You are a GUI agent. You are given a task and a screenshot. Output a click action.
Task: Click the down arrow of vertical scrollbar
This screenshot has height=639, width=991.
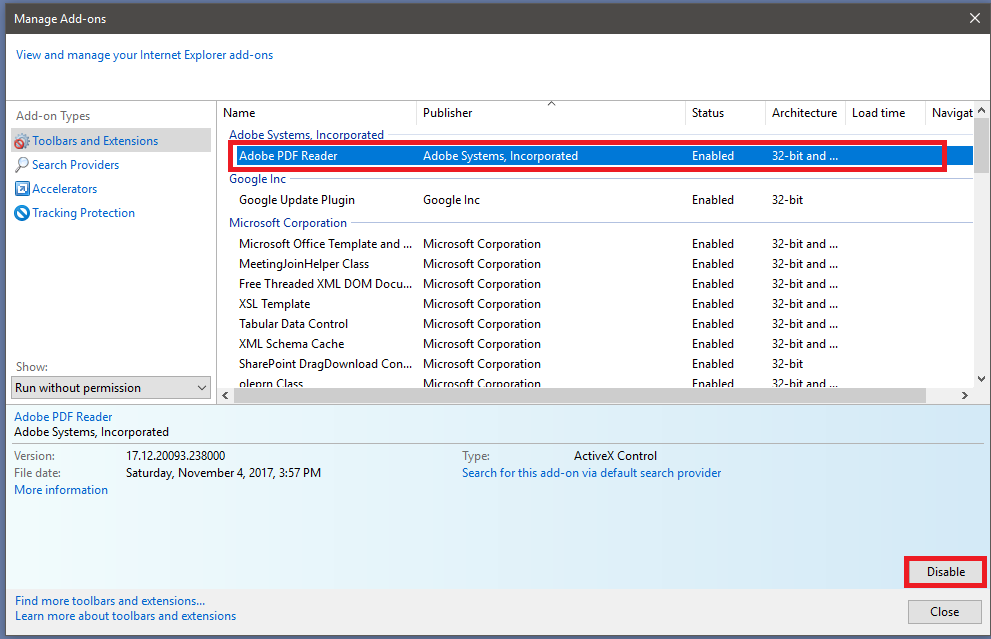point(981,379)
